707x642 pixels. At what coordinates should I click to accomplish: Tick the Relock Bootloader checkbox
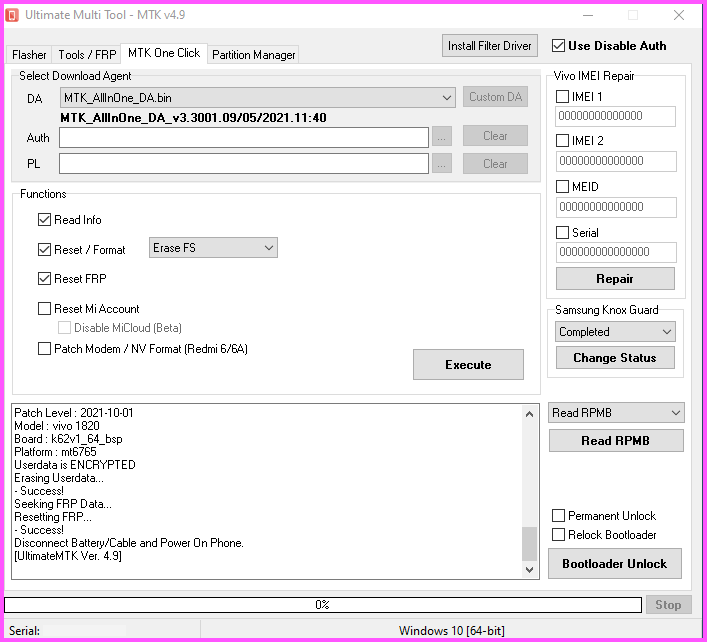coord(558,535)
